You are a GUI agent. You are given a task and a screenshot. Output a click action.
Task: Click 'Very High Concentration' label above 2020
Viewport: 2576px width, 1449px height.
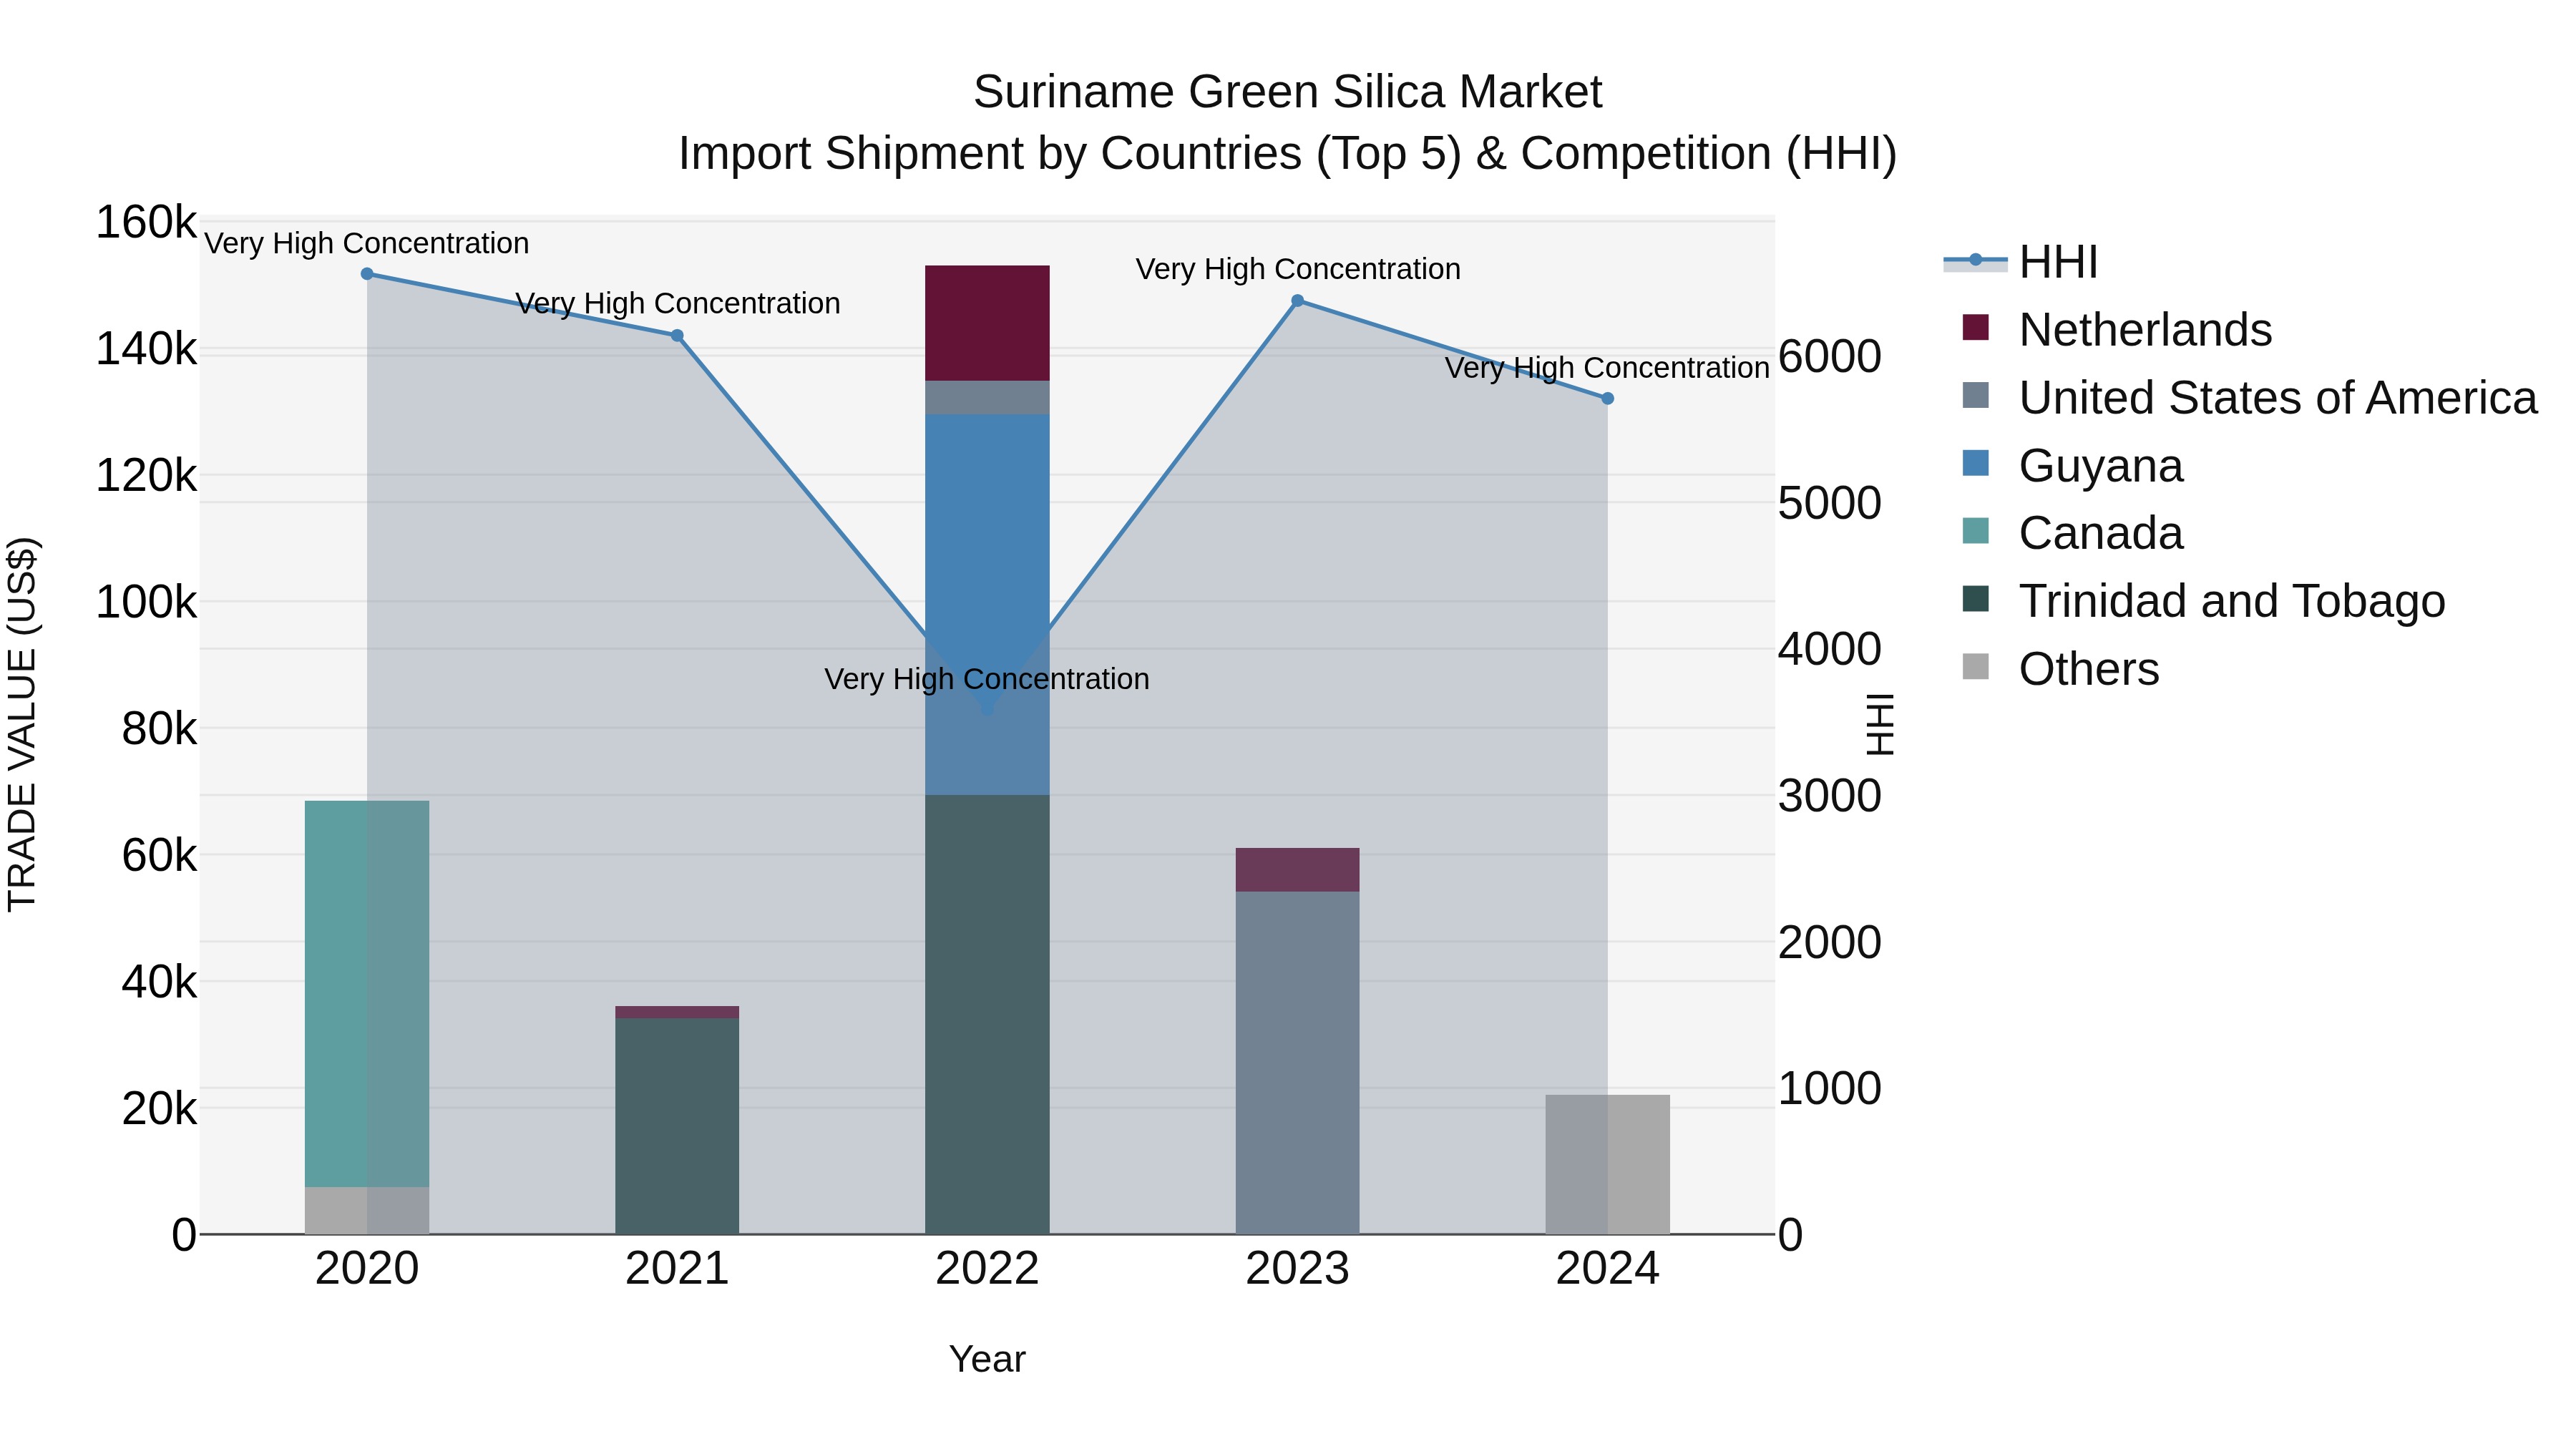[x=367, y=243]
